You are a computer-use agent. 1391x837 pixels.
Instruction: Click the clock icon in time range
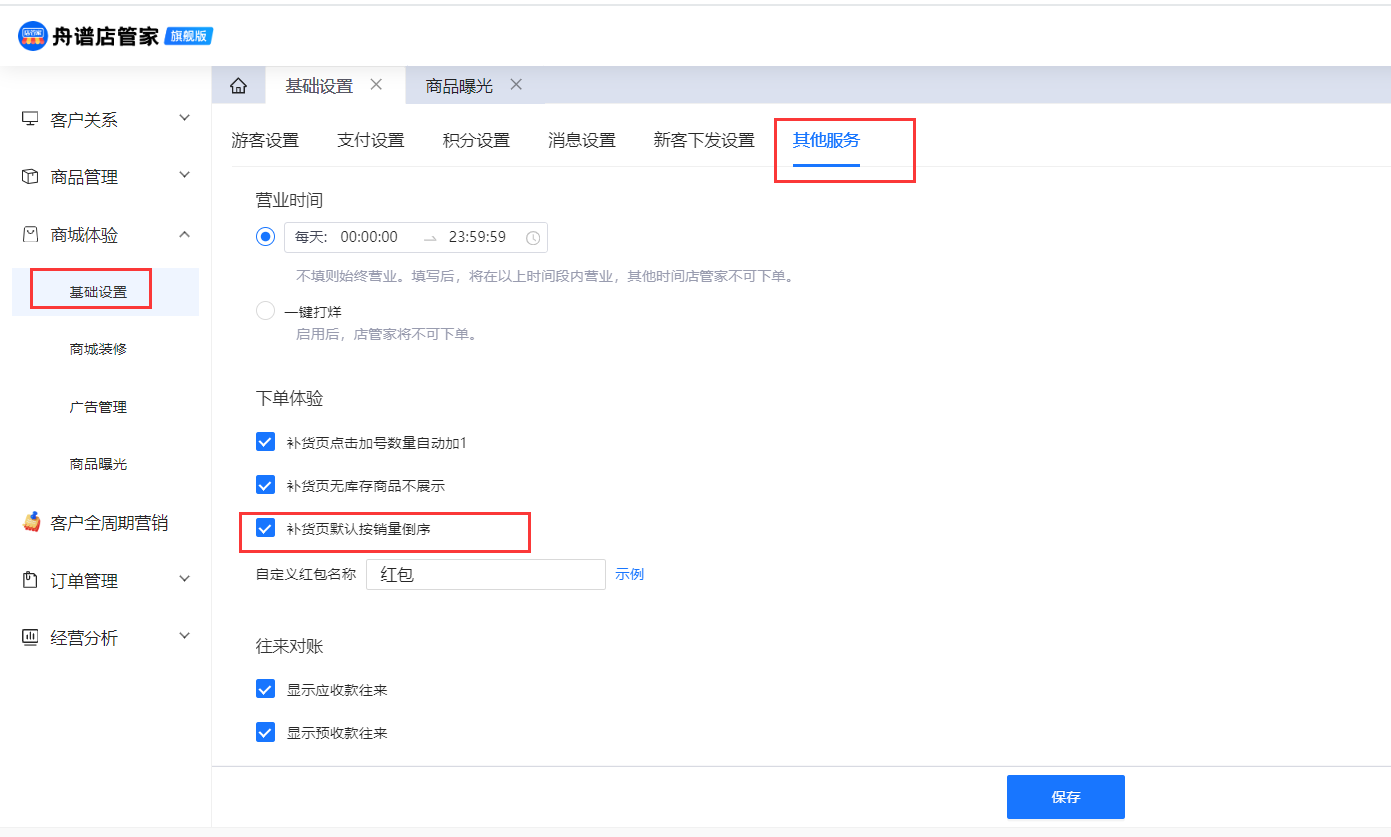533,238
